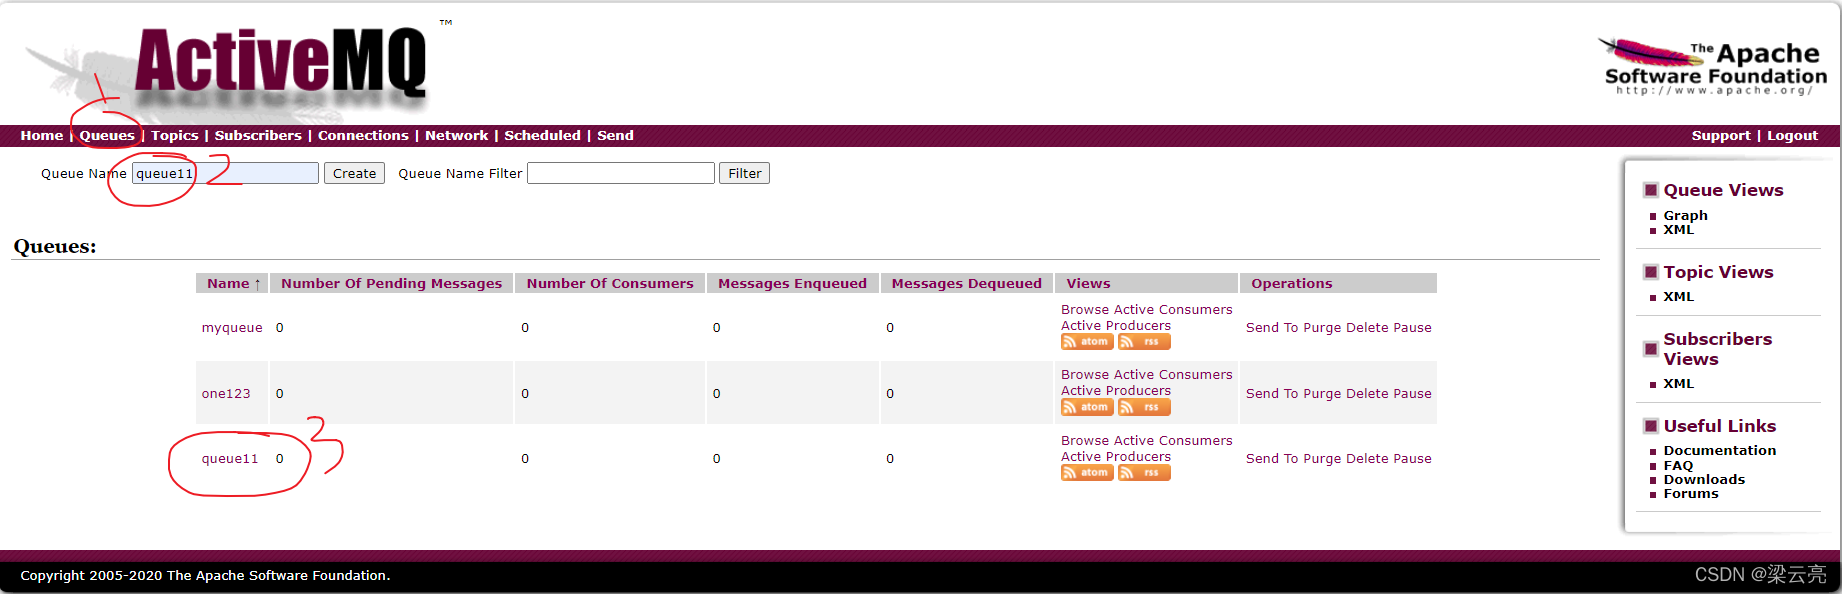
Task: Open the Send menu item
Action: (615, 135)
